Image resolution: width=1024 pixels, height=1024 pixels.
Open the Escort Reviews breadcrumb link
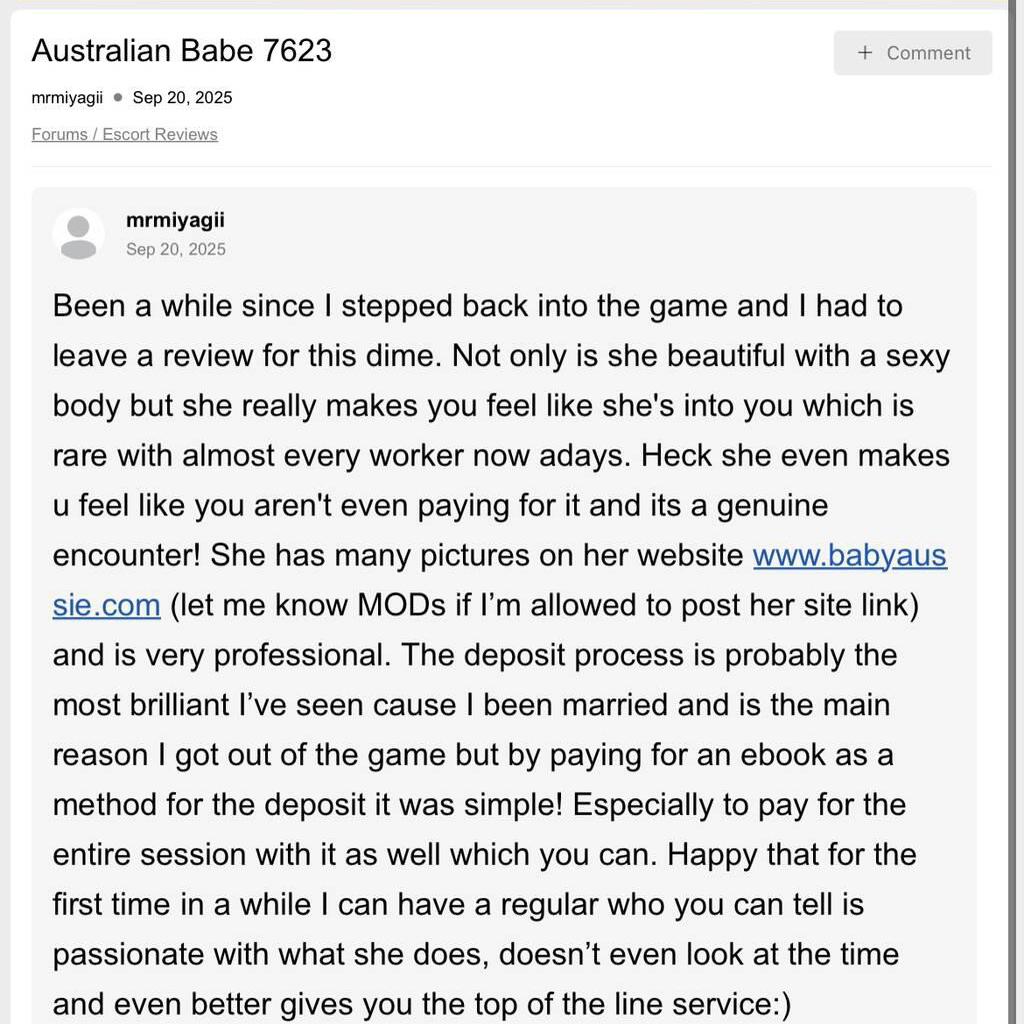(x=160, y=134)
